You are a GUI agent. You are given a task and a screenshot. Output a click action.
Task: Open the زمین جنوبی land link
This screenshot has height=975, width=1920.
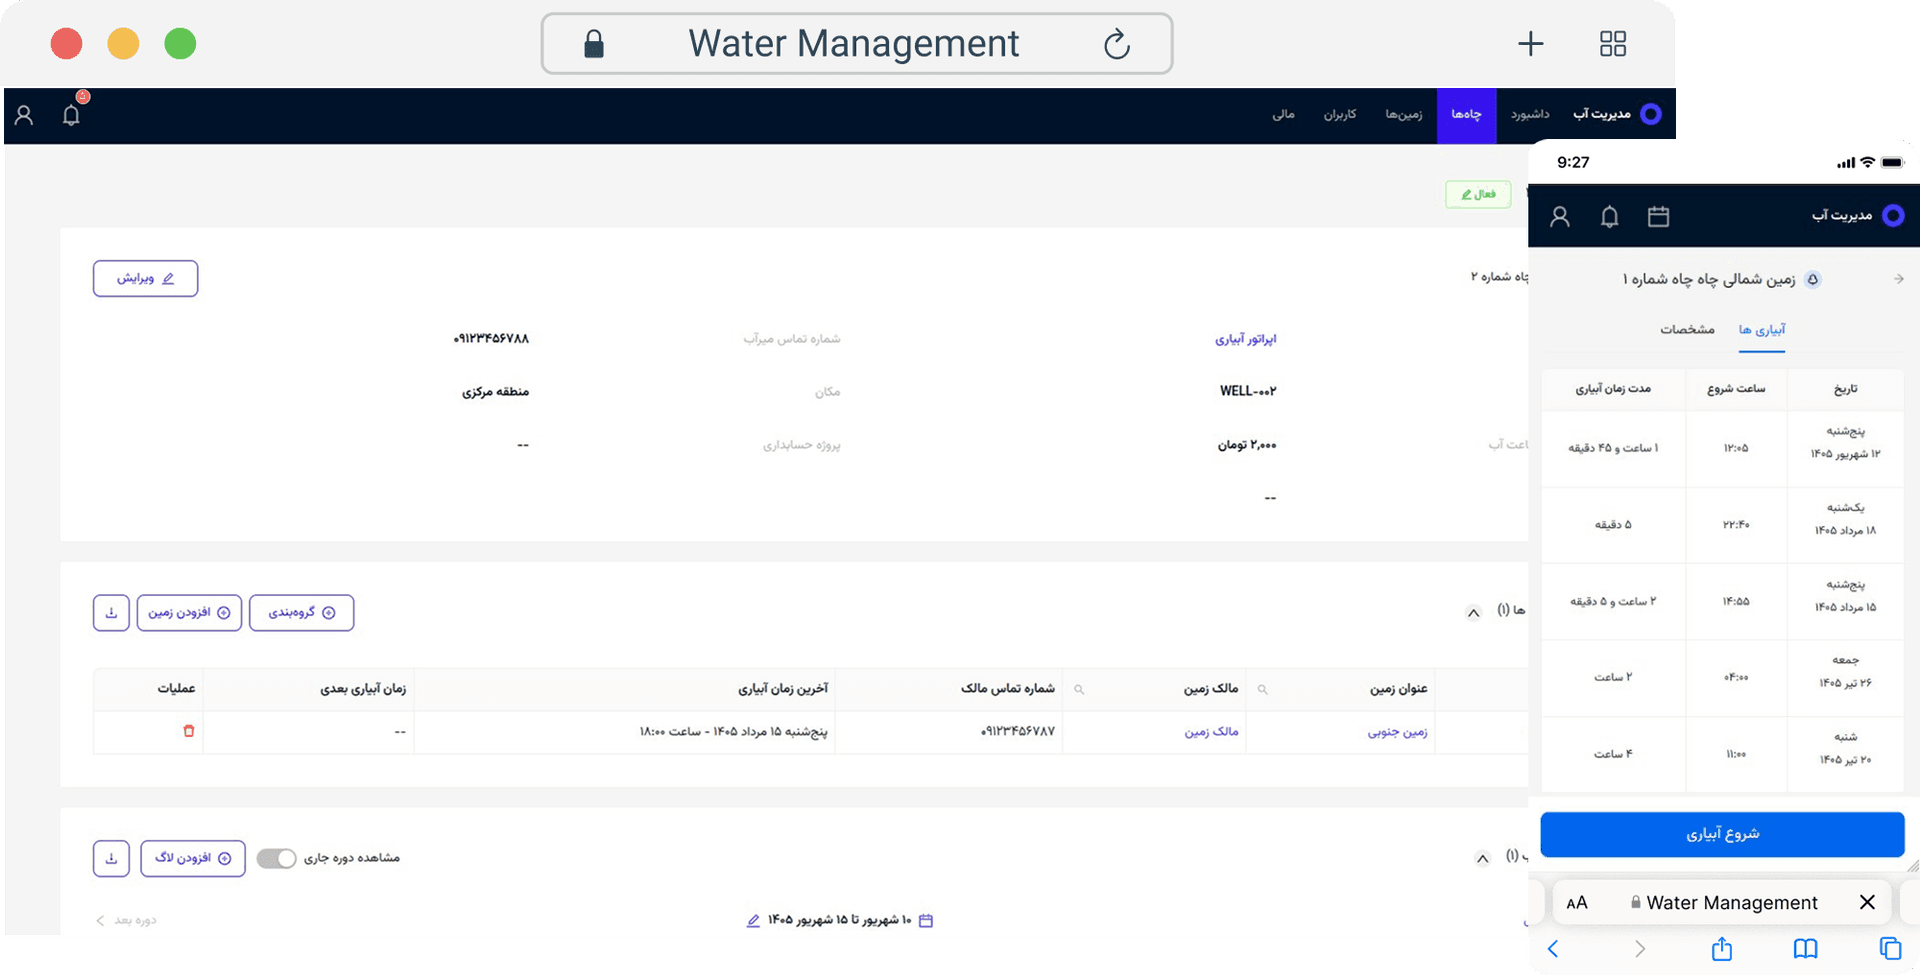click(1397, 732)
